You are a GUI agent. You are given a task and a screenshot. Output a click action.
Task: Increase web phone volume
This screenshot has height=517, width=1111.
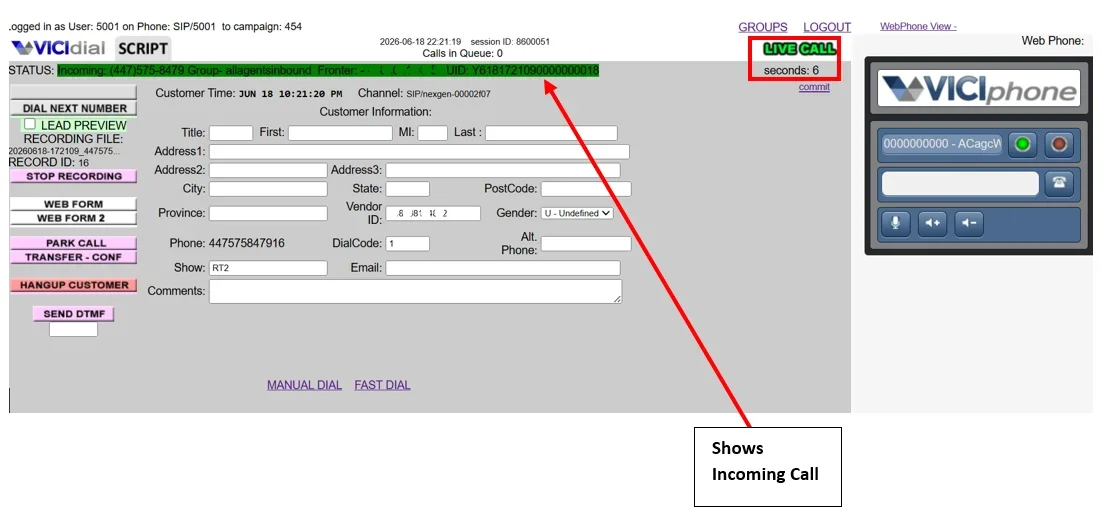tap(932, 223)
